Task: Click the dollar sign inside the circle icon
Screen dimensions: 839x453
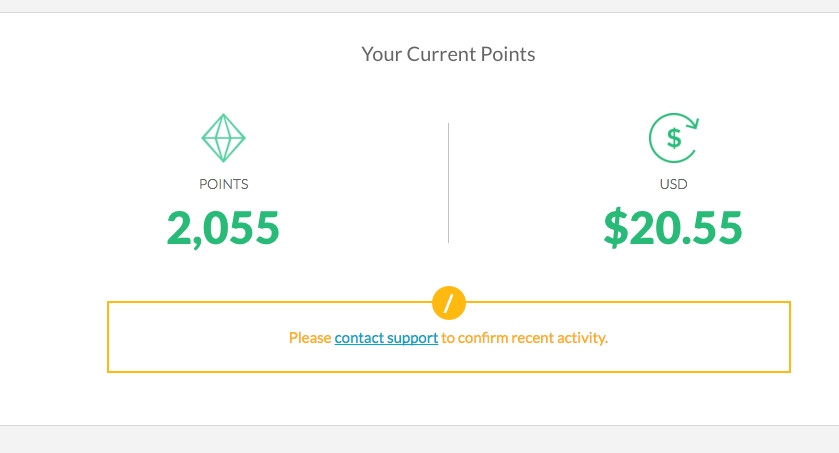Action: point(674,139)
